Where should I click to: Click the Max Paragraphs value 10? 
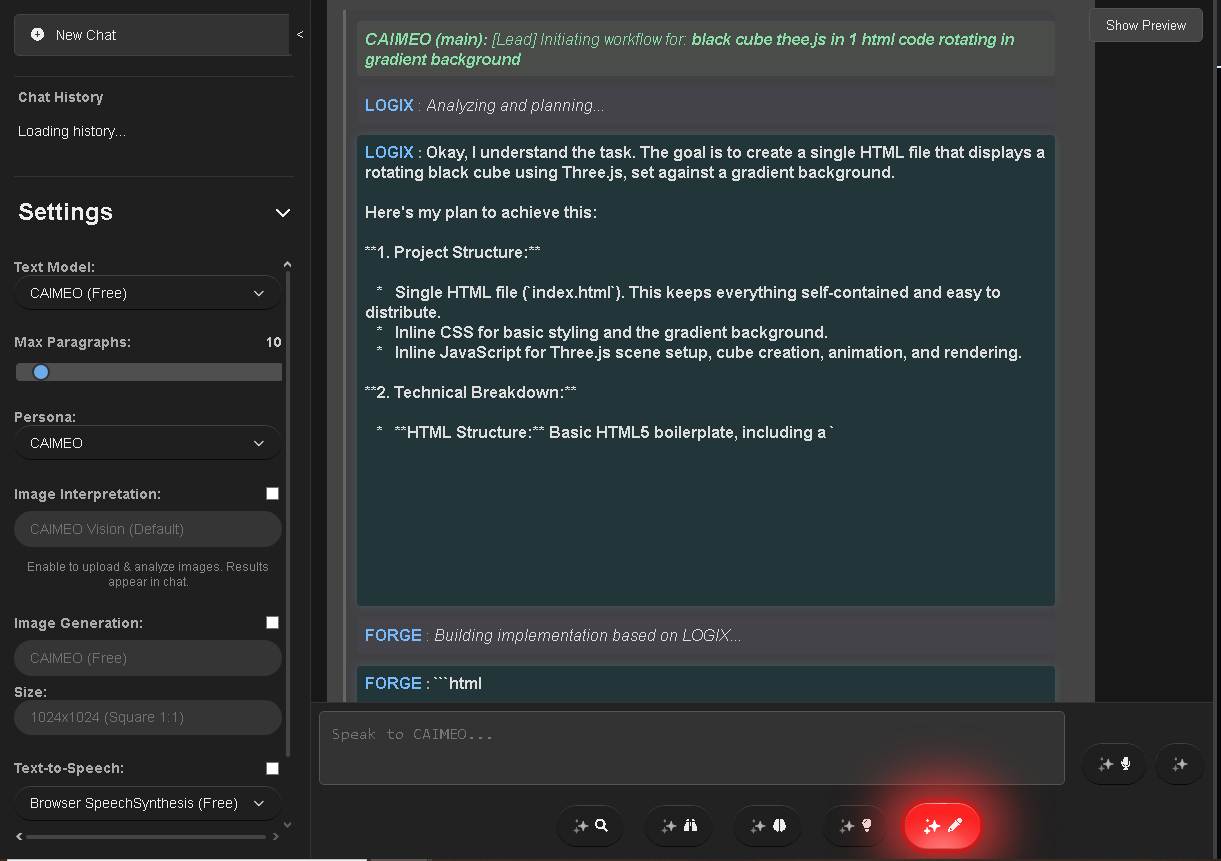(273, 342)
